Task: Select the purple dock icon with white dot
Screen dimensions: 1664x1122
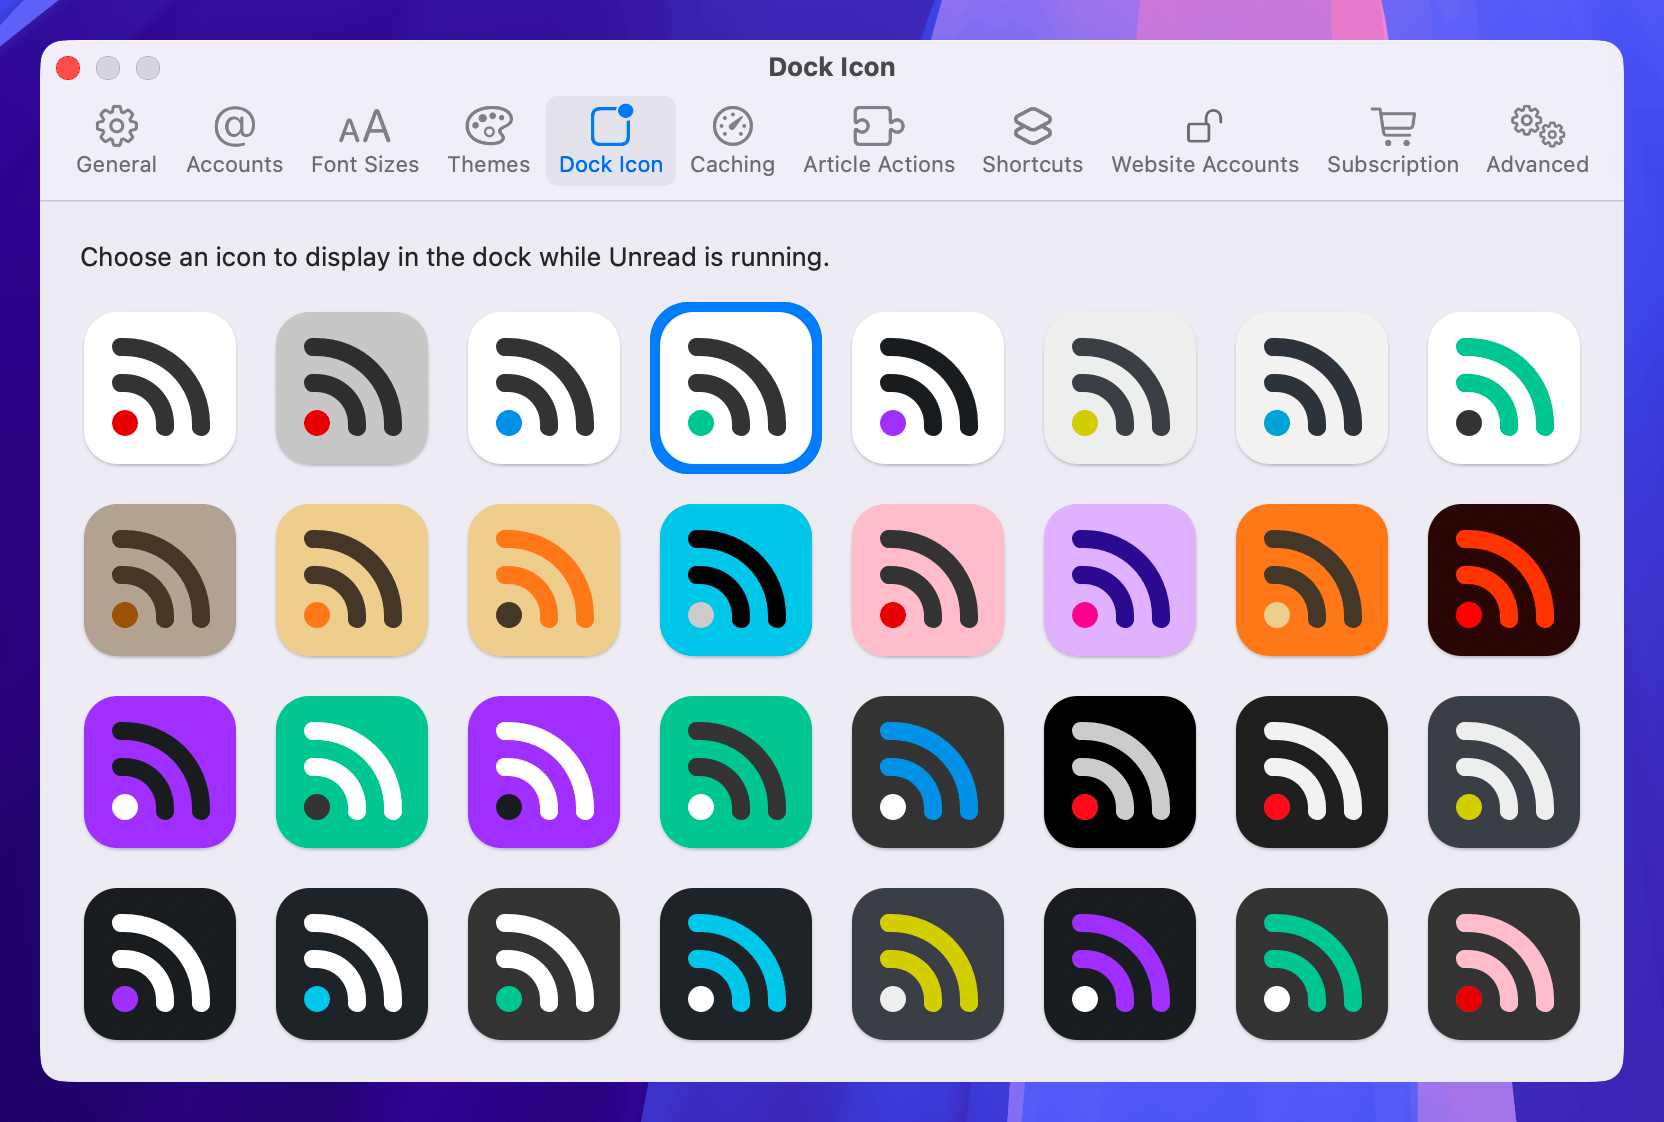Action: 160,772
